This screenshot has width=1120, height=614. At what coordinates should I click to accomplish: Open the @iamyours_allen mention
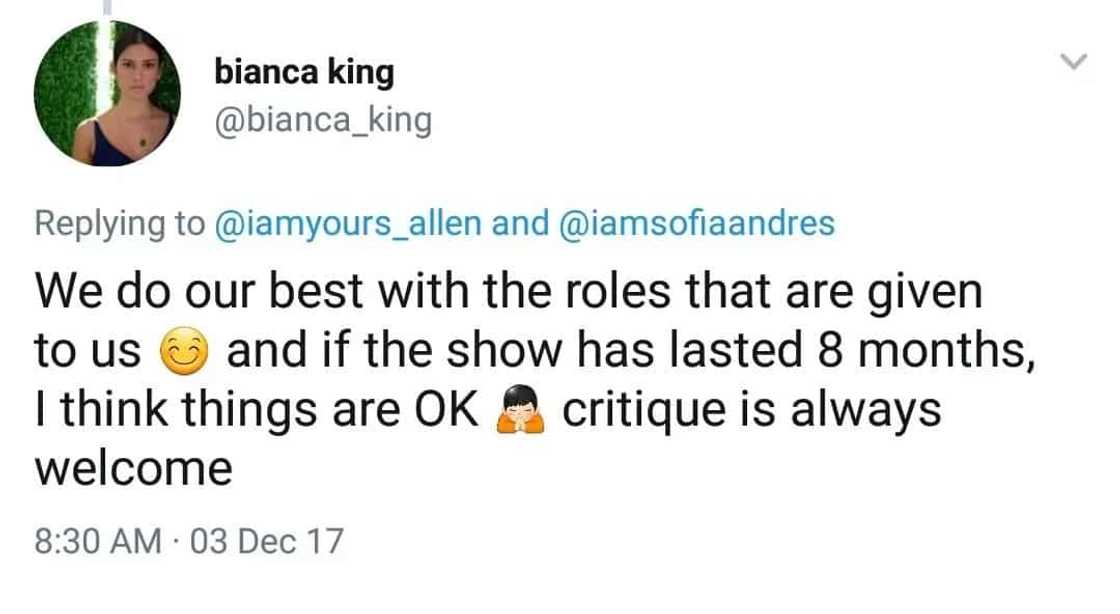350,223
